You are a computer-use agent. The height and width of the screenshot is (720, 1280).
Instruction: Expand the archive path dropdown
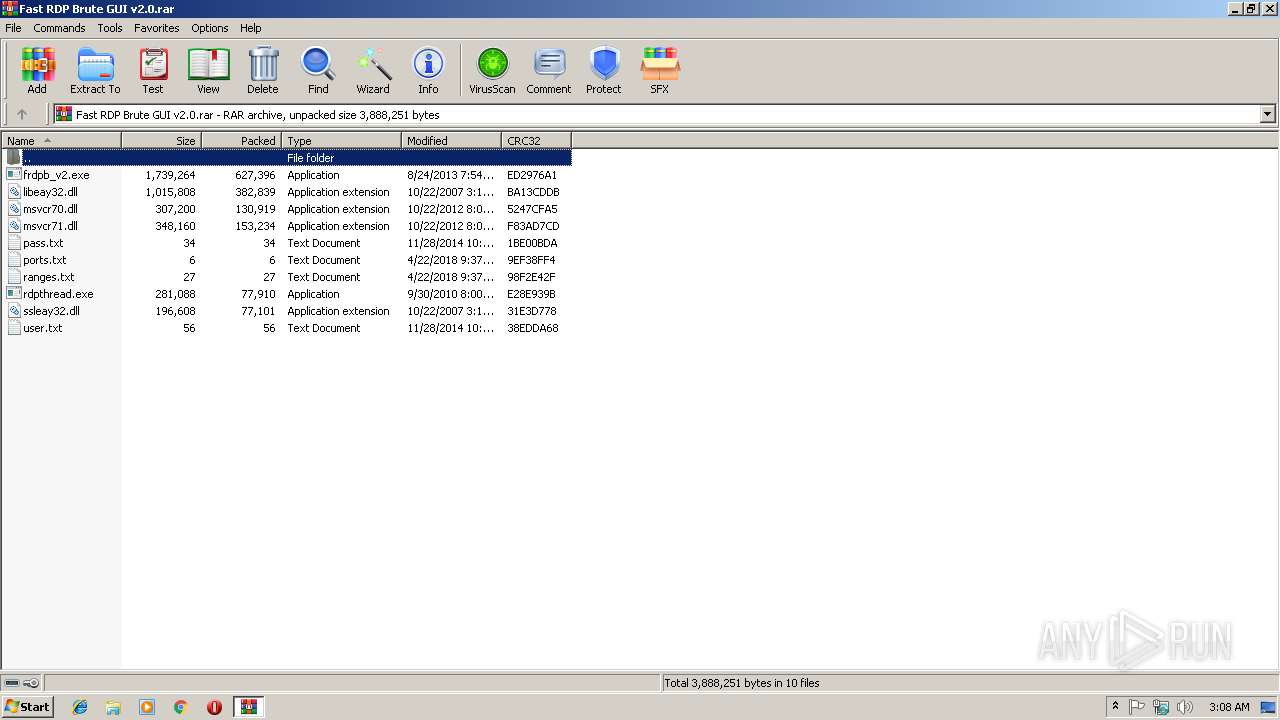pyautogui.click(x=1268, y=114)
